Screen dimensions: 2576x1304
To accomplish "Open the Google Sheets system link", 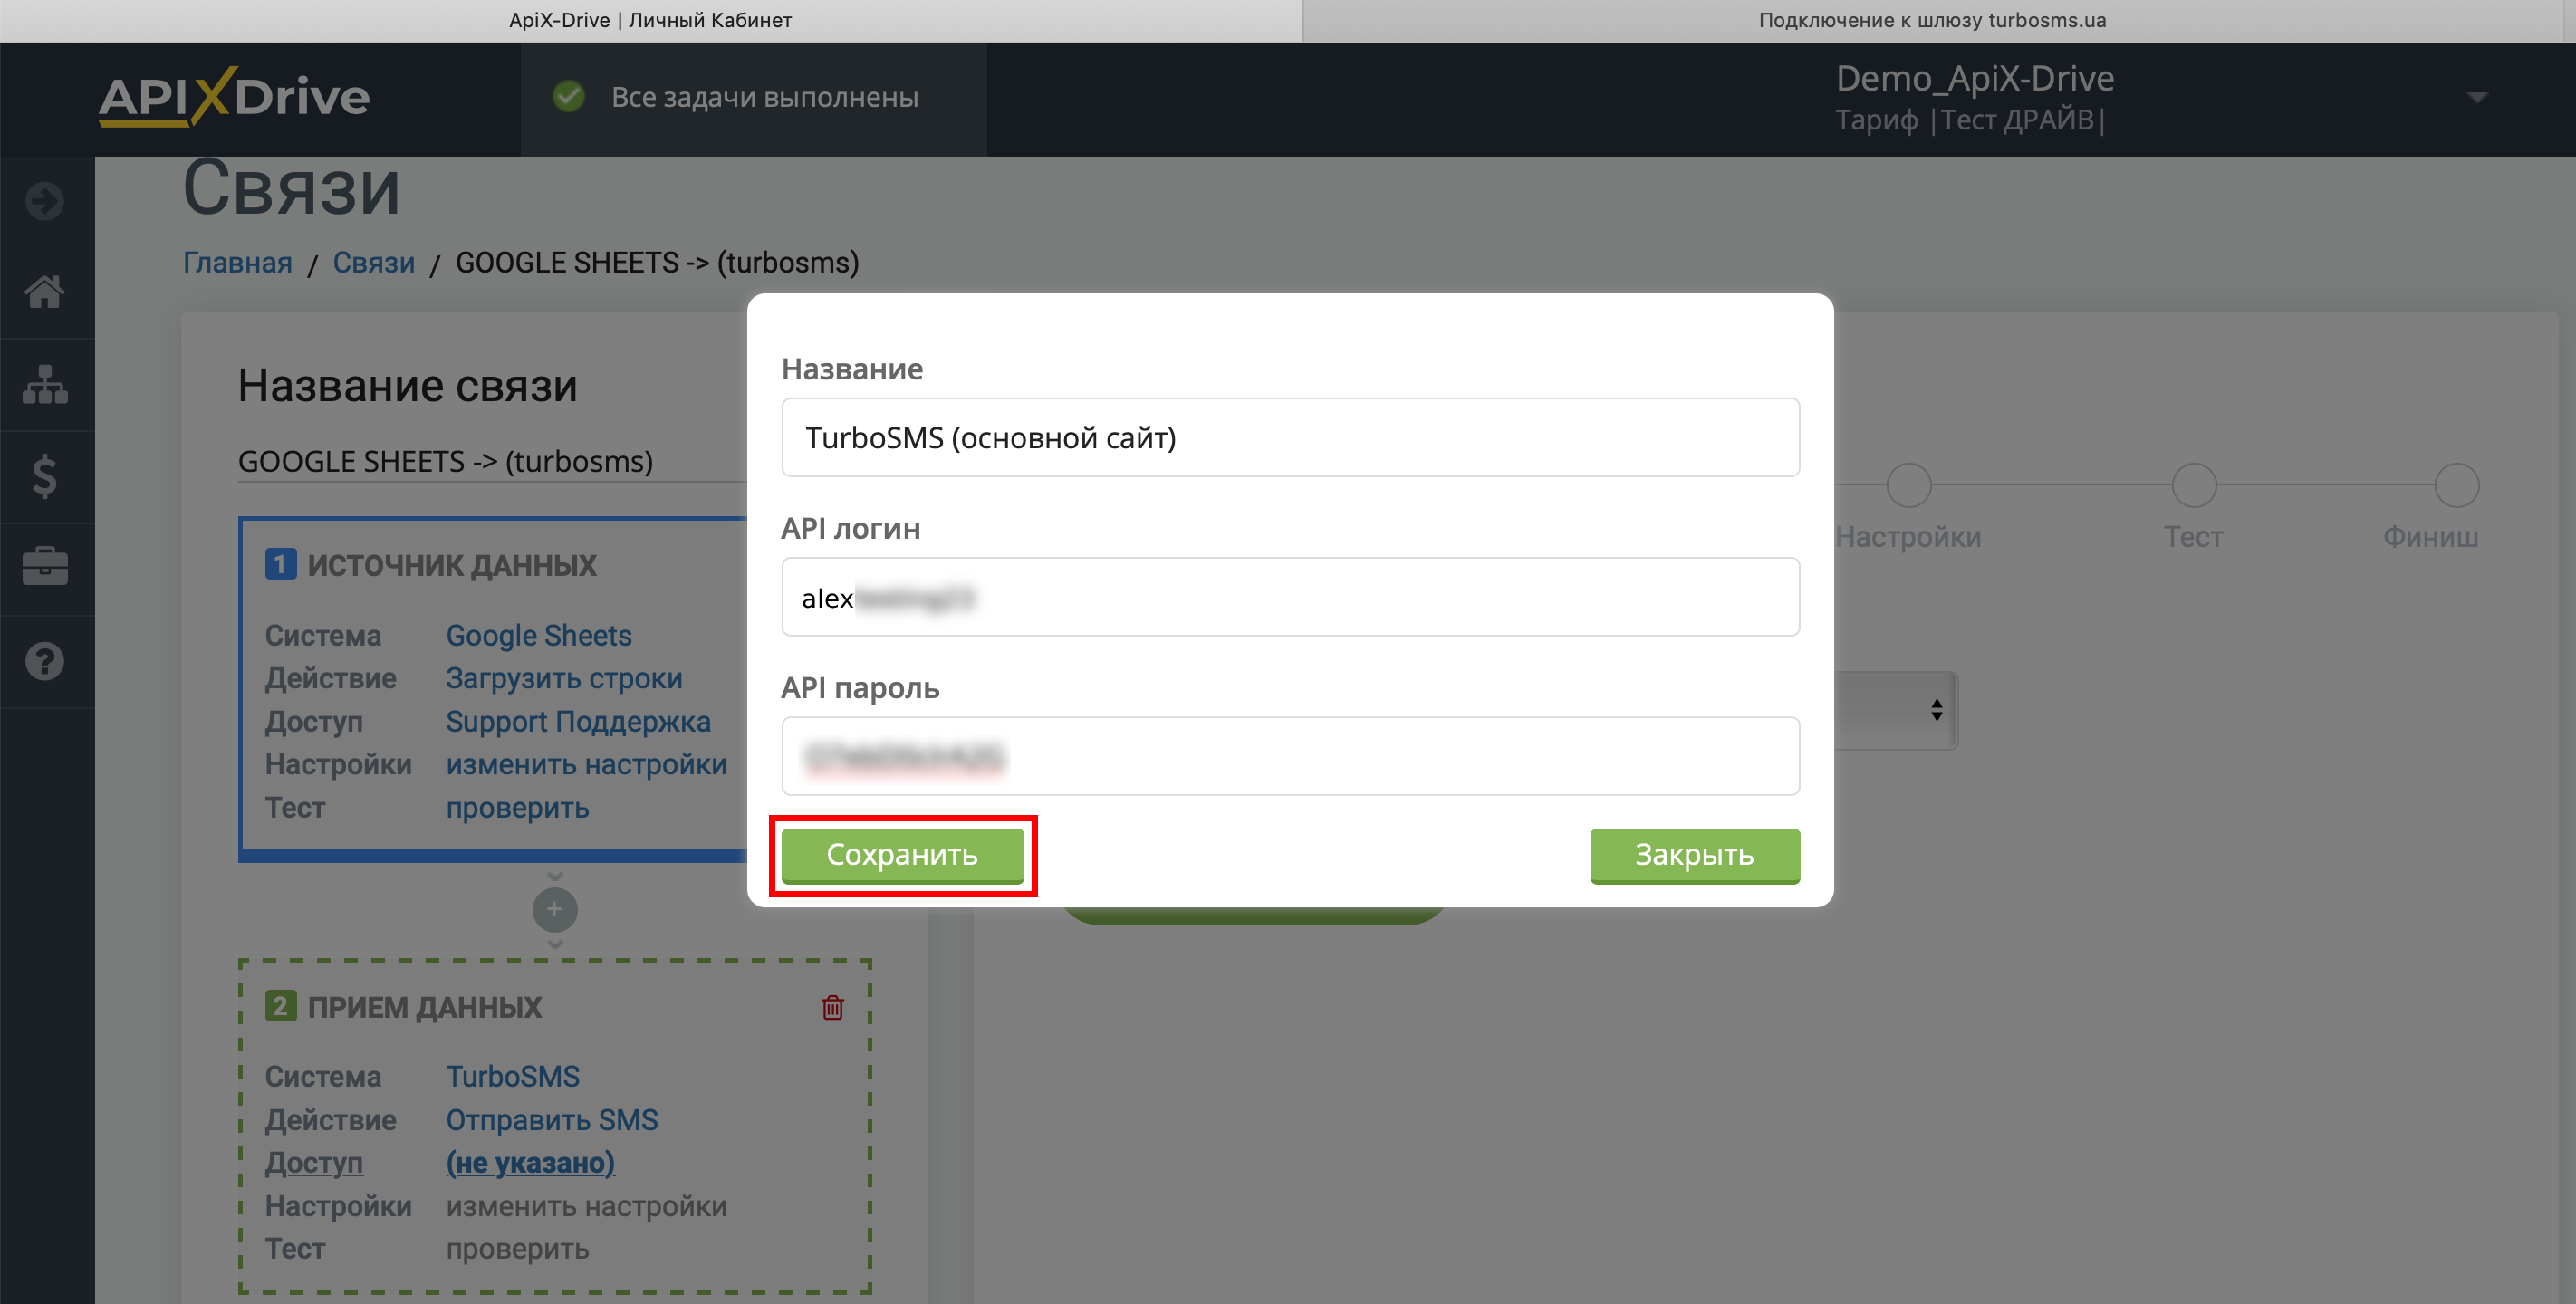I will pyautogui.click(x=539, y=636).
